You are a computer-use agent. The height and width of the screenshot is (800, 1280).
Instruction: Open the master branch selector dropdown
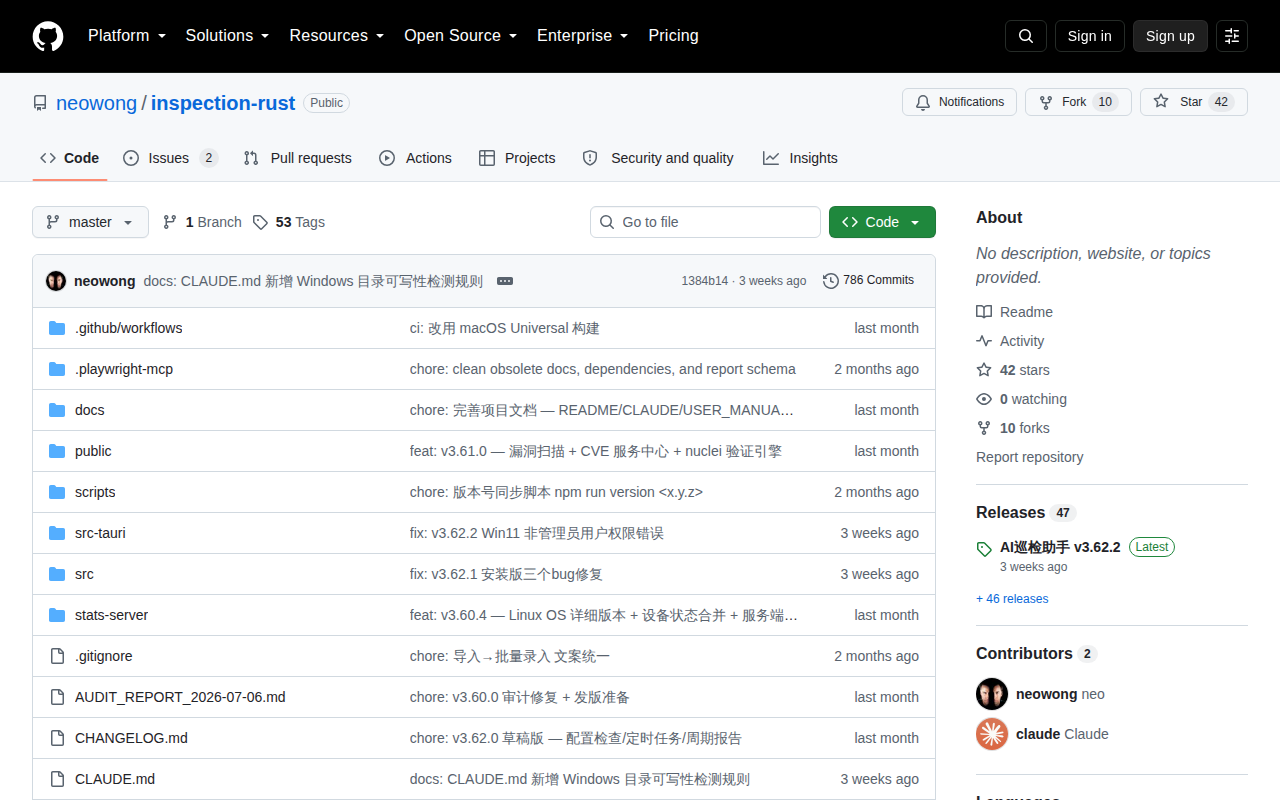pyautogui.click(x=90, y=222)
